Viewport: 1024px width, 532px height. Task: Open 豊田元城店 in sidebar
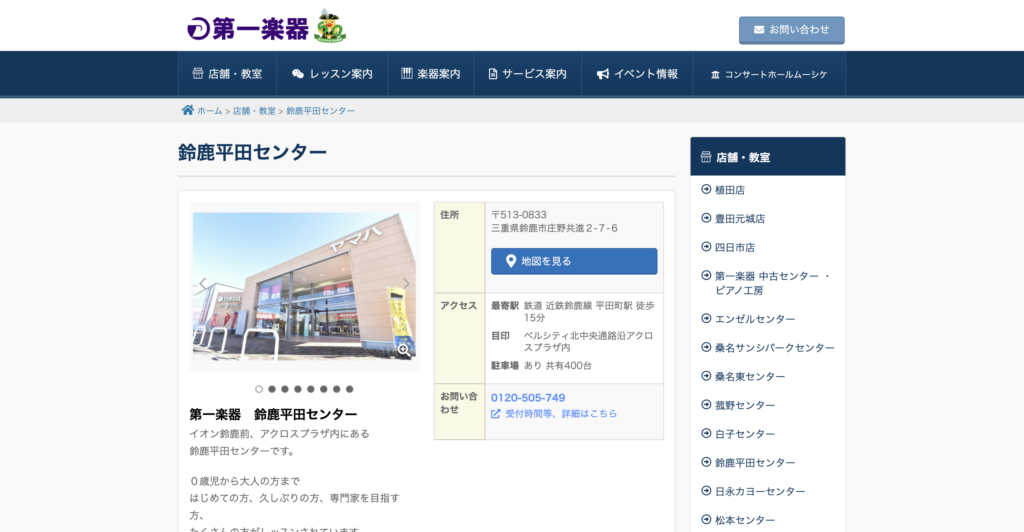(x=740, y=219)
